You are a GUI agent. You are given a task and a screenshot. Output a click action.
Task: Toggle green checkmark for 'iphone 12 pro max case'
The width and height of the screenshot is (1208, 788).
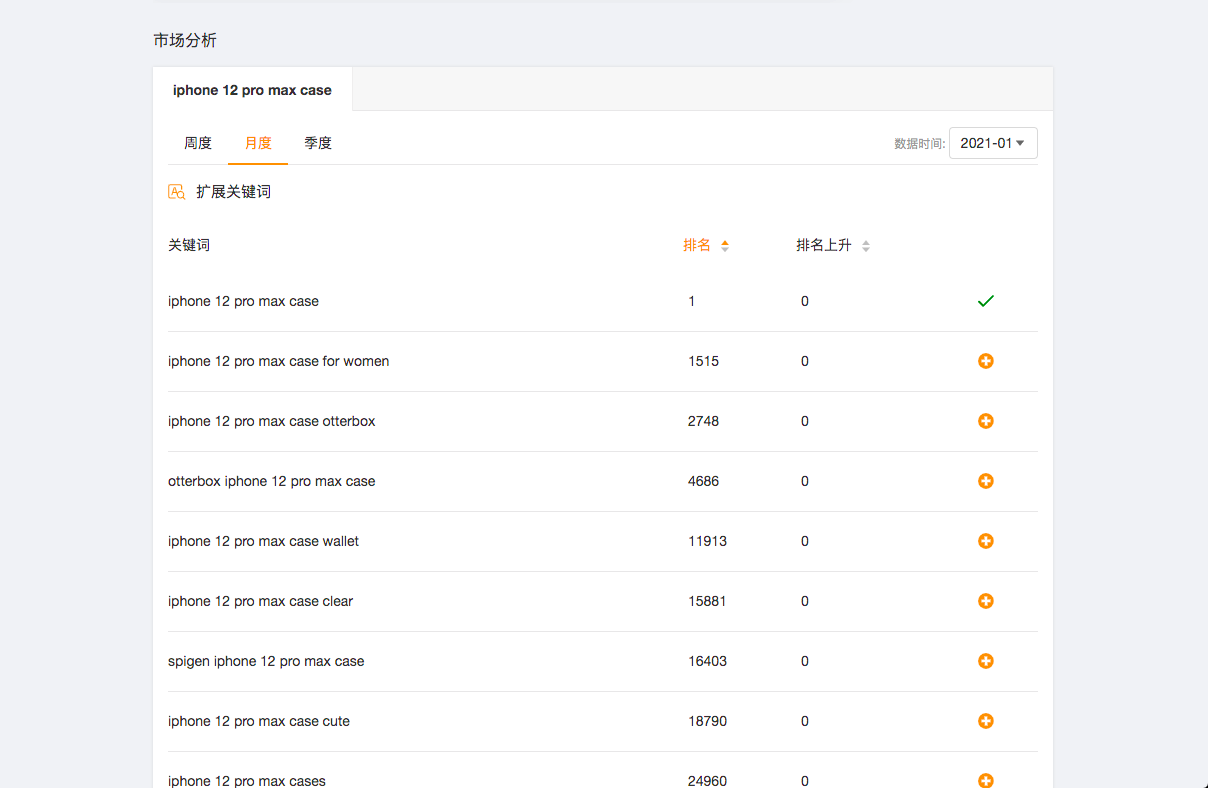pos(985,301)
